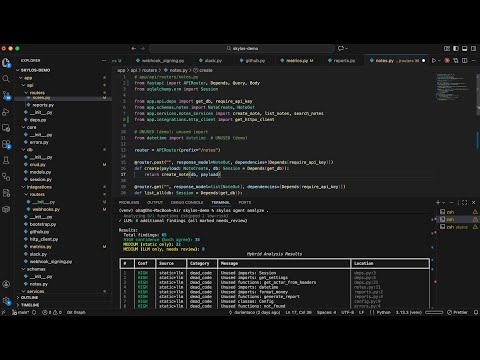480x360 pixels.
Task: Open reports.py in explorer tree
Action: pyautogui.click(x=43, y=105)
